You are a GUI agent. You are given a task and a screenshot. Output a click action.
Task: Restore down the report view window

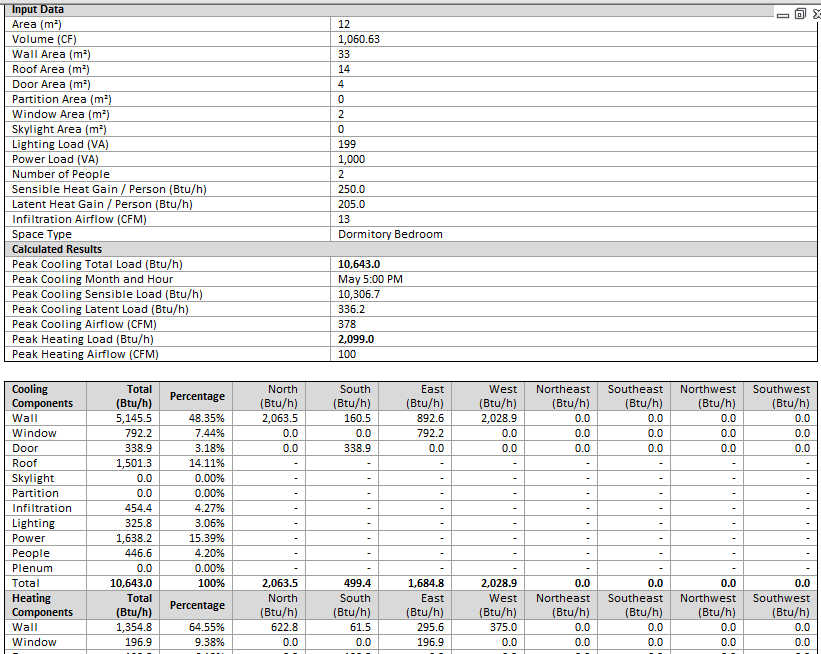click(x=800, y=14)
